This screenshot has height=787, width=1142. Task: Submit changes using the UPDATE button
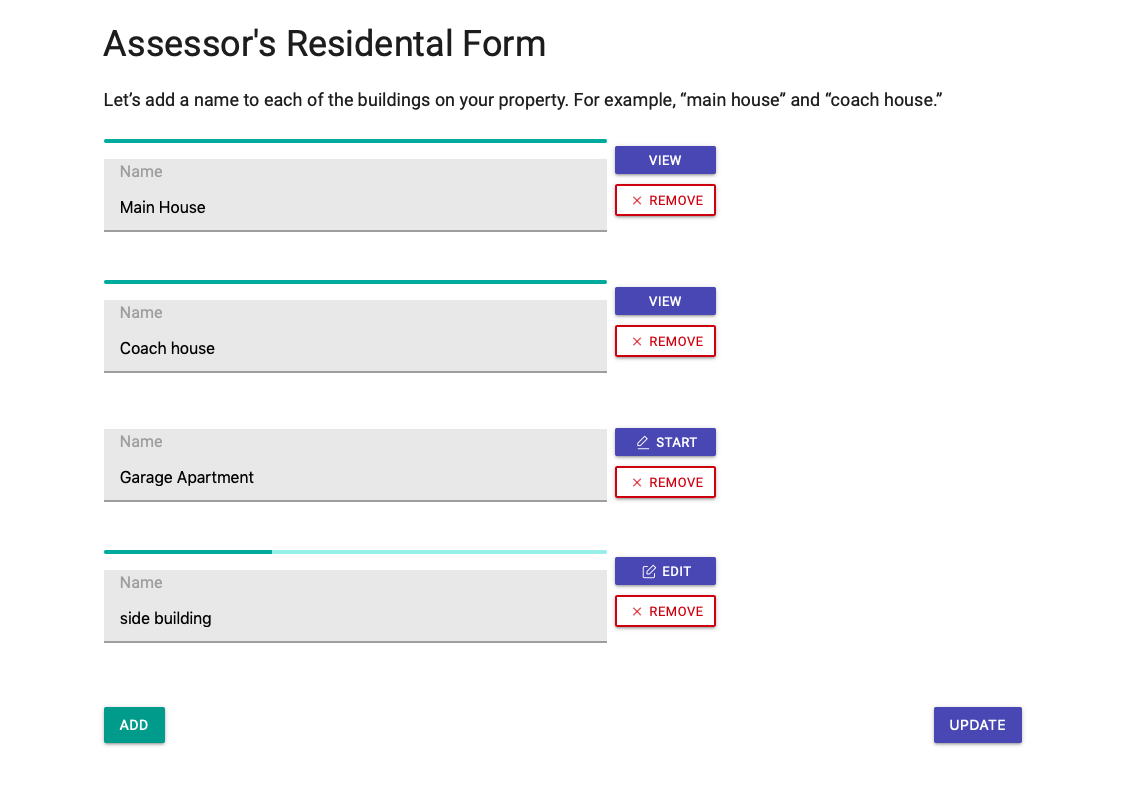pos(977,725)
